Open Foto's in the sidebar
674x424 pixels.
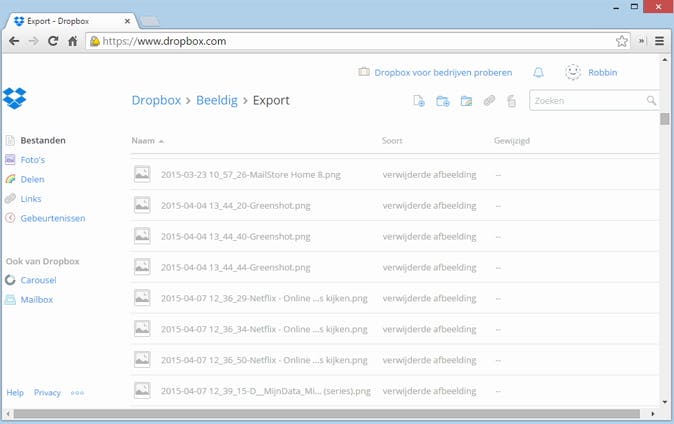click(32, 160)
